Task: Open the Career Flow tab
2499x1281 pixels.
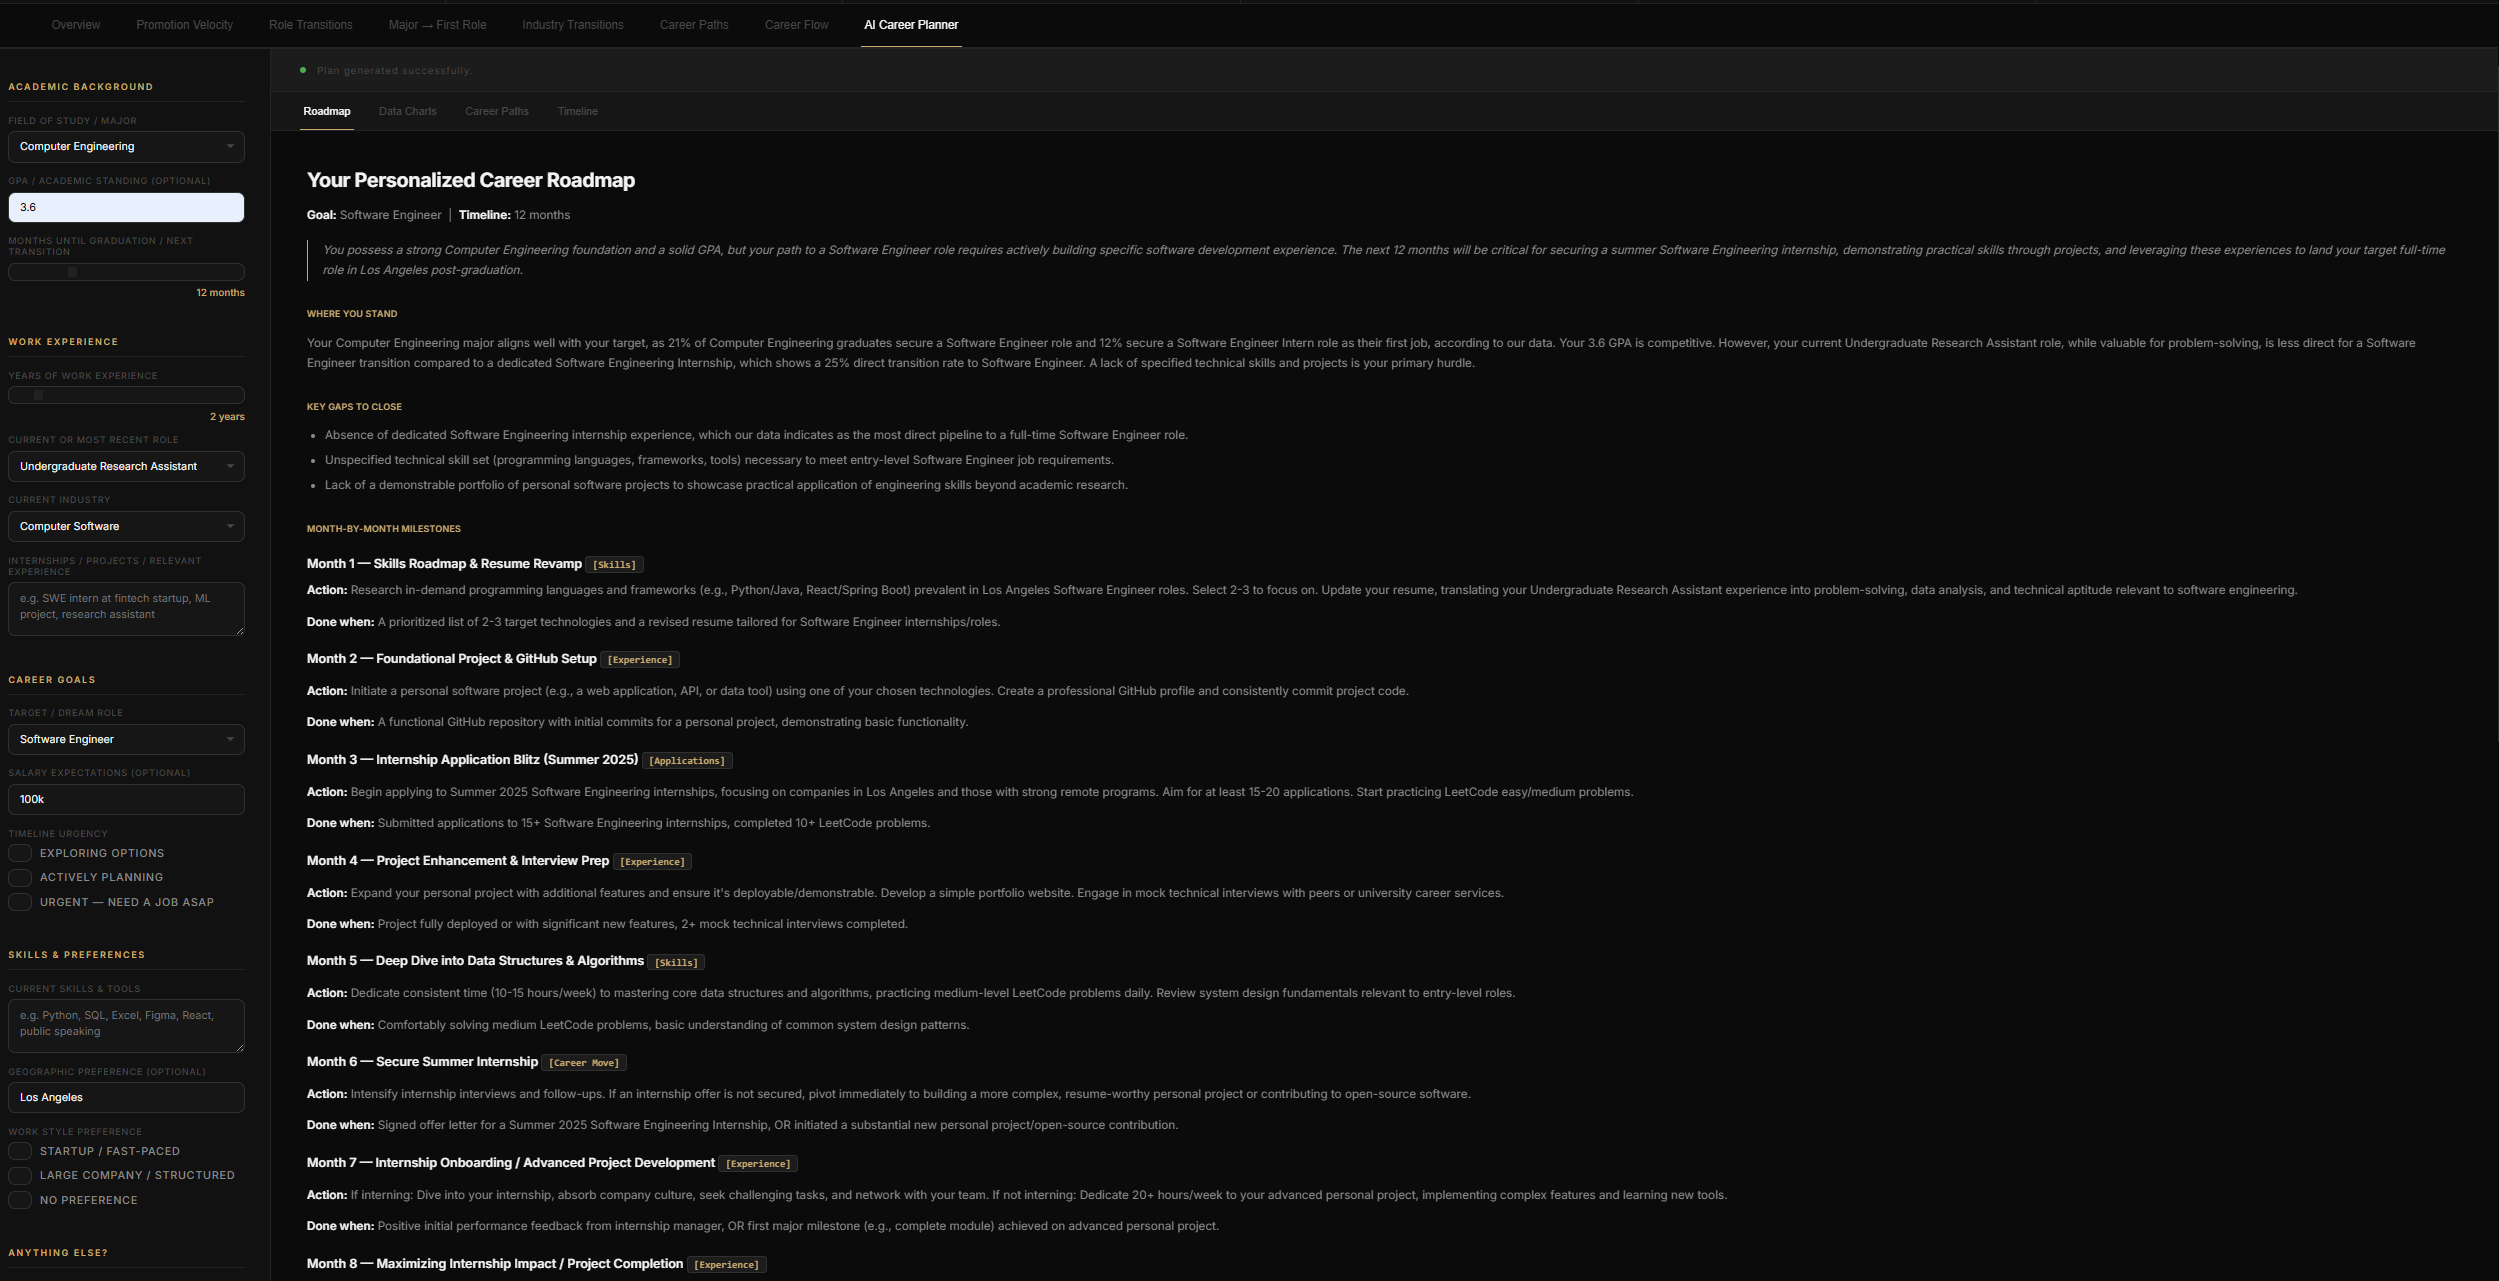Action: 796,25
